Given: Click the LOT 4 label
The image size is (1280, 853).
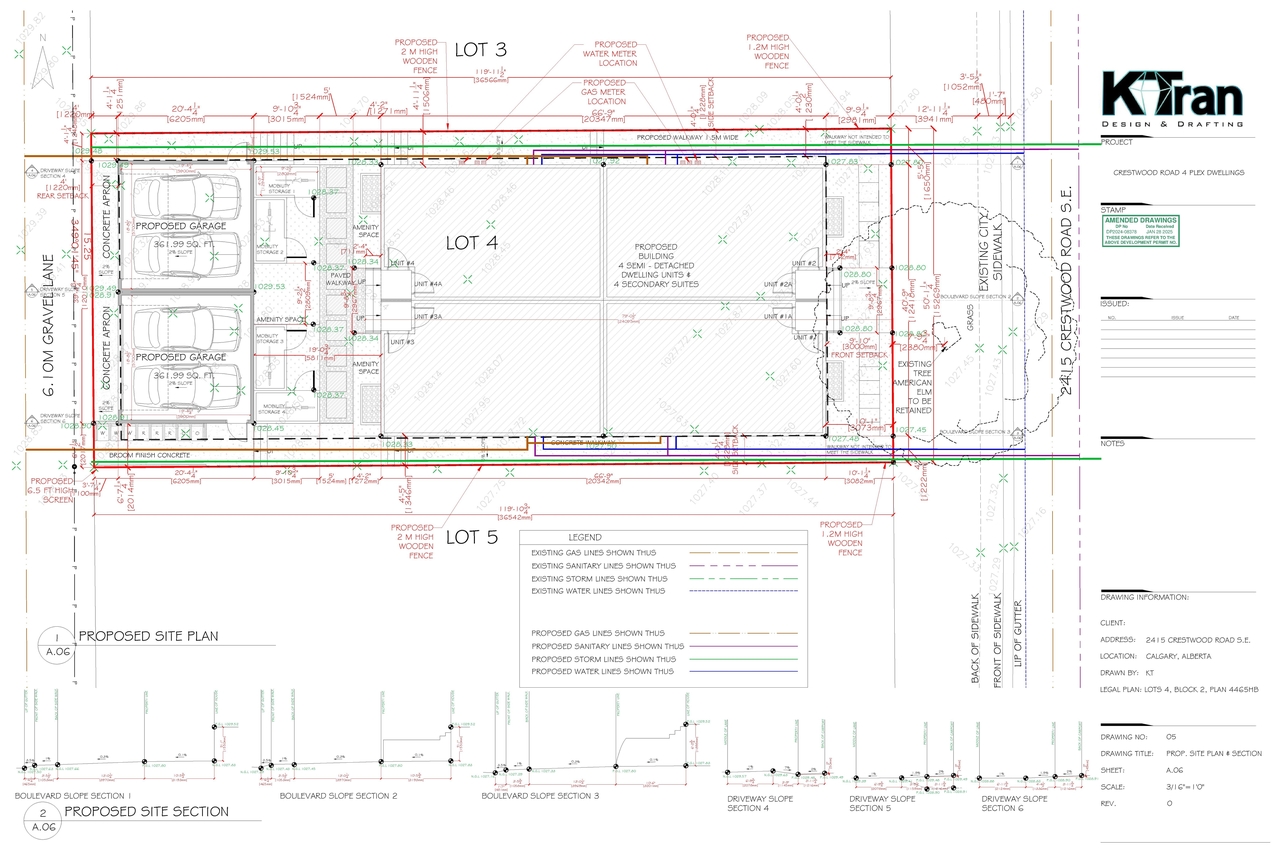Looking at the screenshot, I should click(471, 242).
